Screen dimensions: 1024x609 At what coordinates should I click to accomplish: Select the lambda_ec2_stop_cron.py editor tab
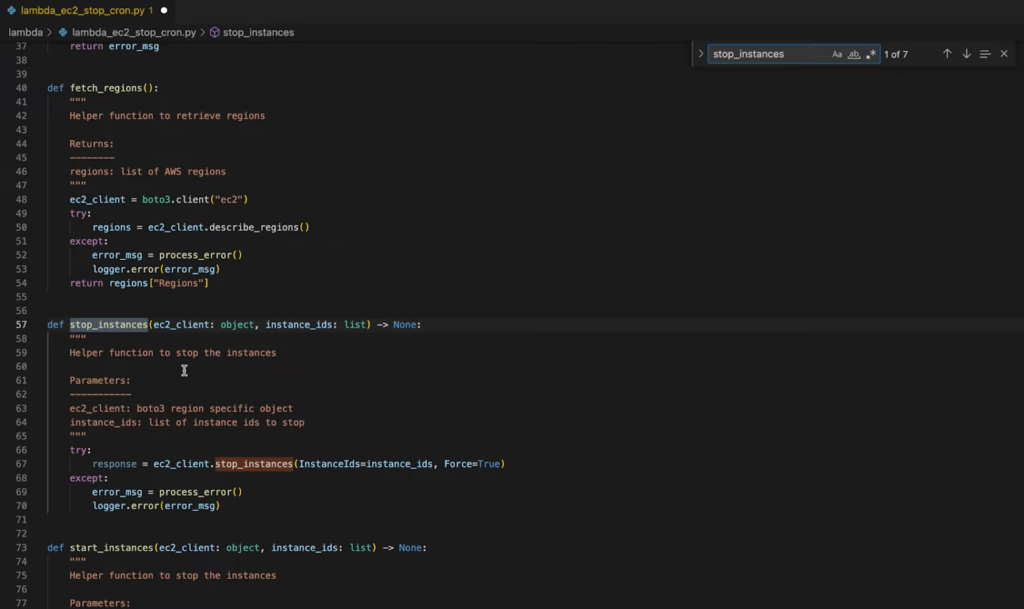point(87,10)
